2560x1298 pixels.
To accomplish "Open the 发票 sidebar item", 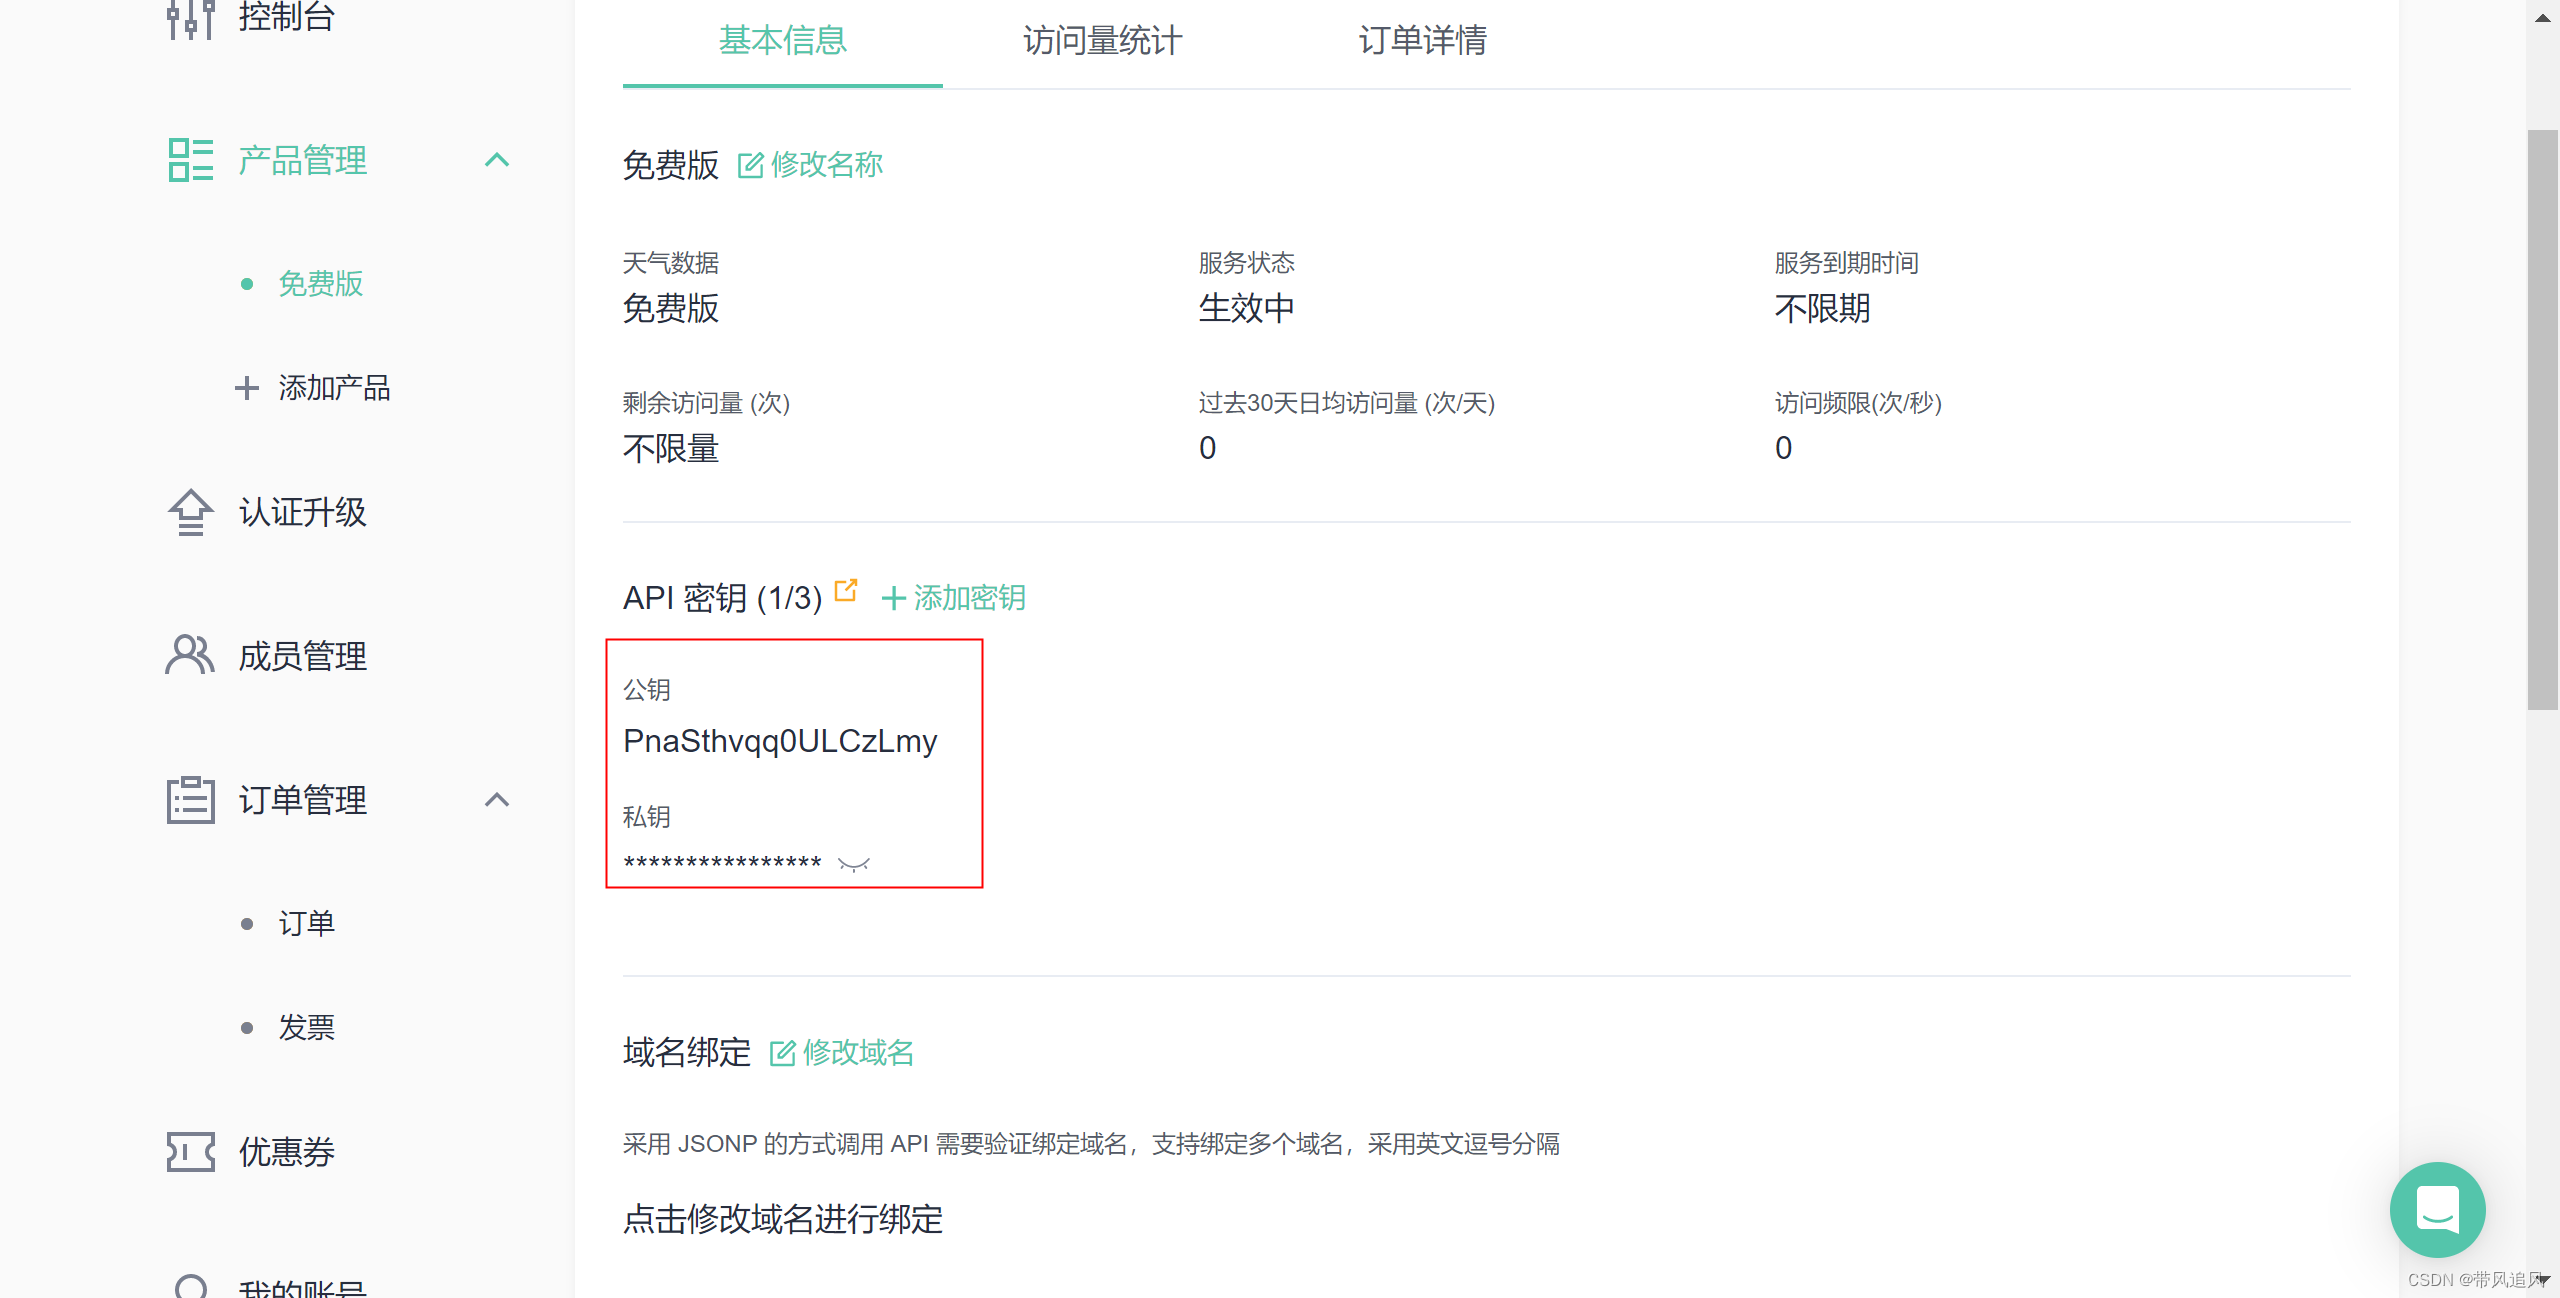I will (306, 1028).
